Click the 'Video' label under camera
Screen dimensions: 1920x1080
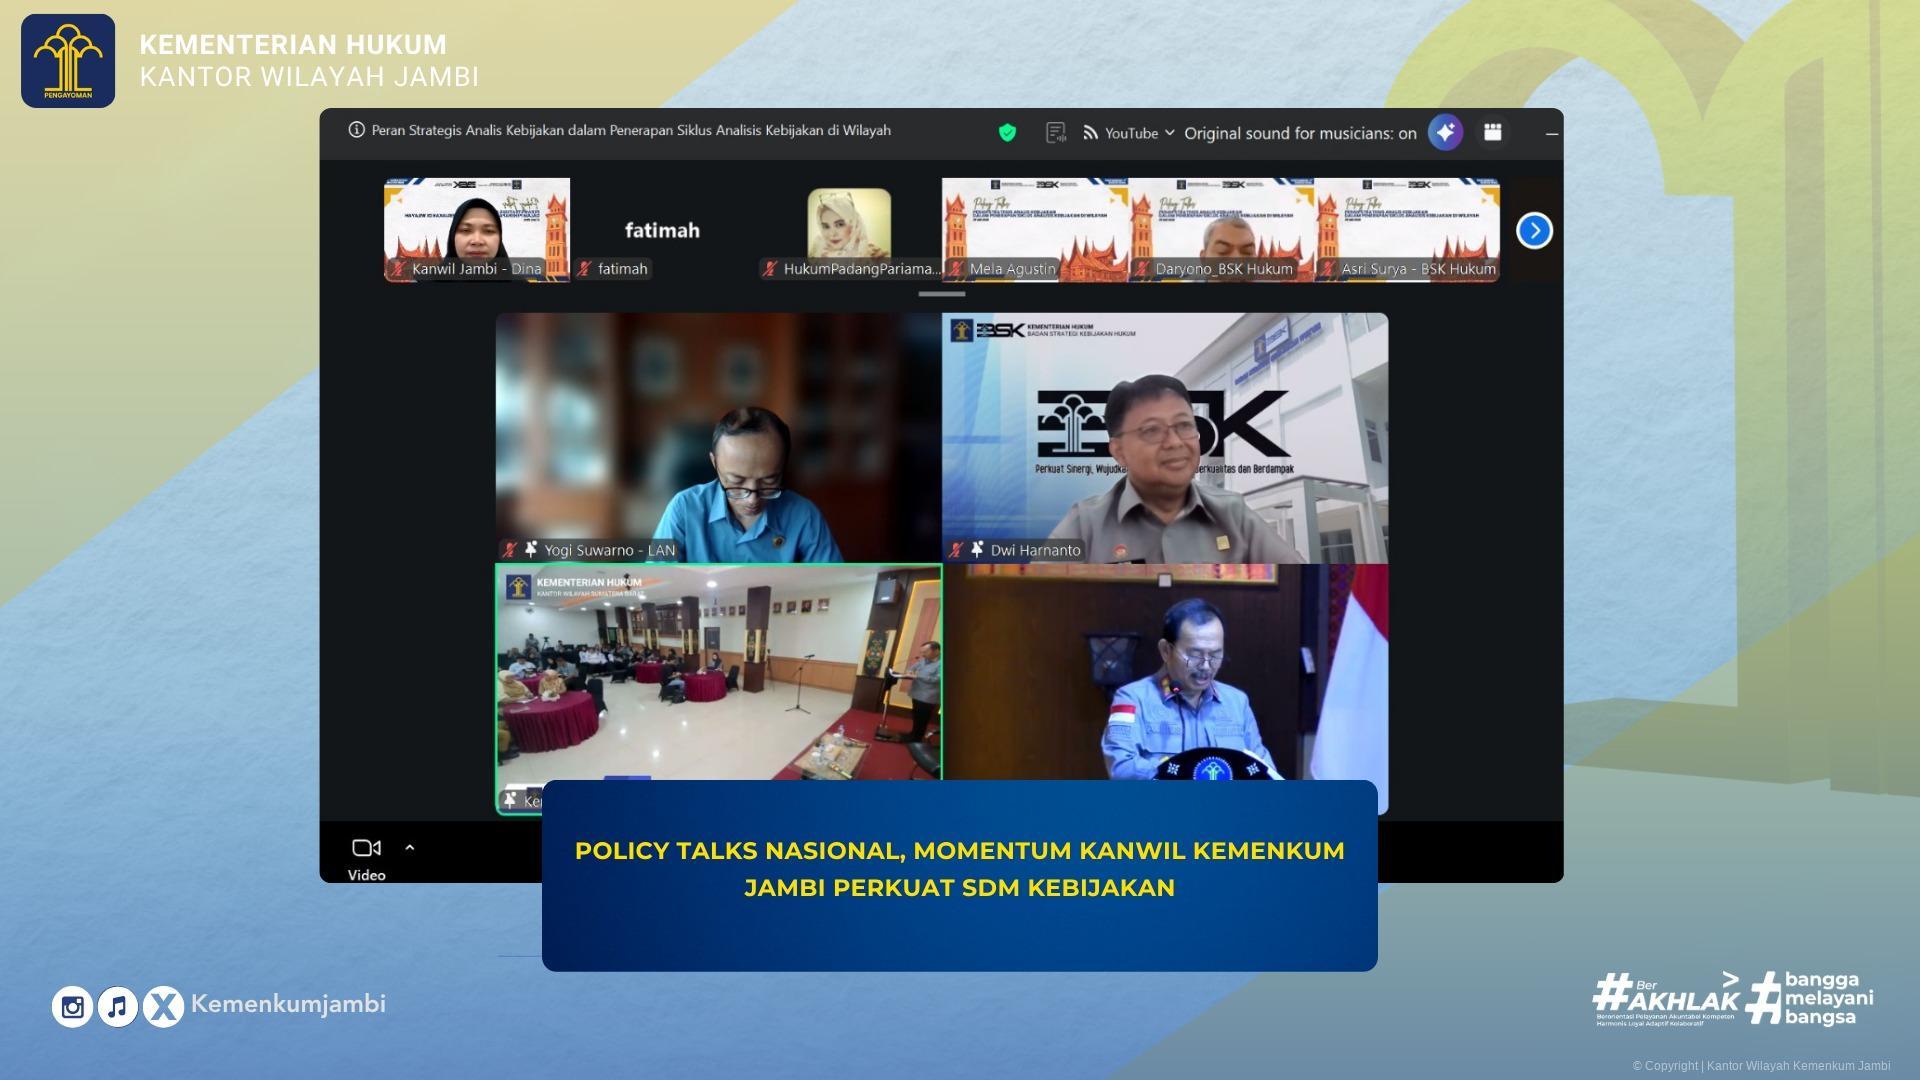(x=366, y=875)
